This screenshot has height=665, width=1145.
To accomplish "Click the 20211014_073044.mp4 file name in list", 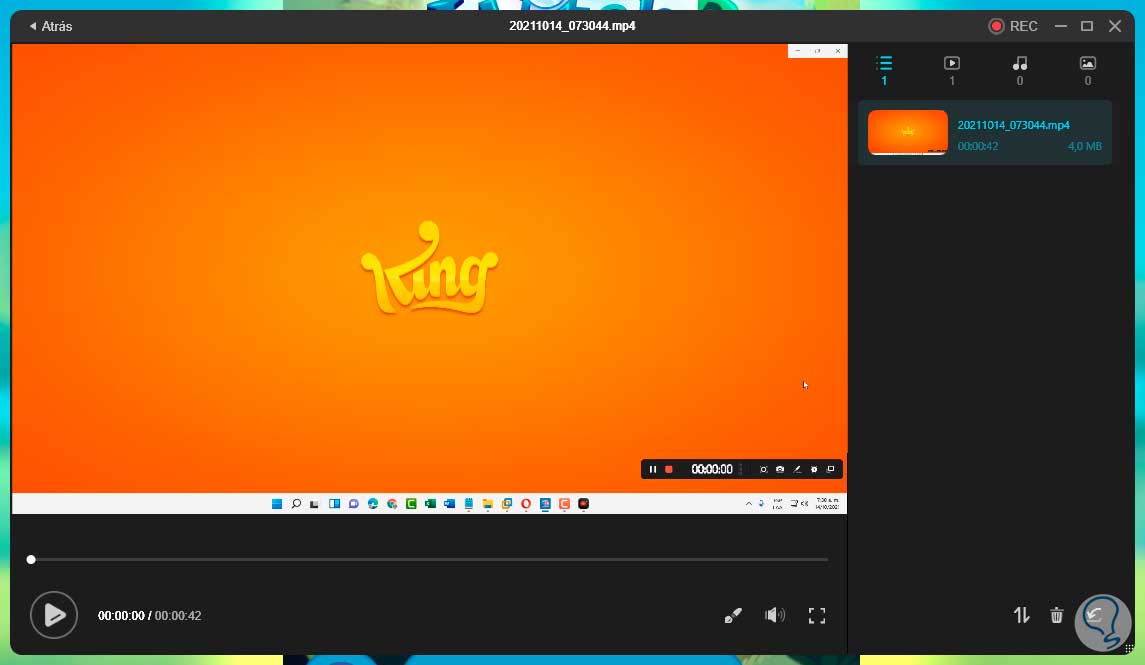I will (x=1014, y=125).
